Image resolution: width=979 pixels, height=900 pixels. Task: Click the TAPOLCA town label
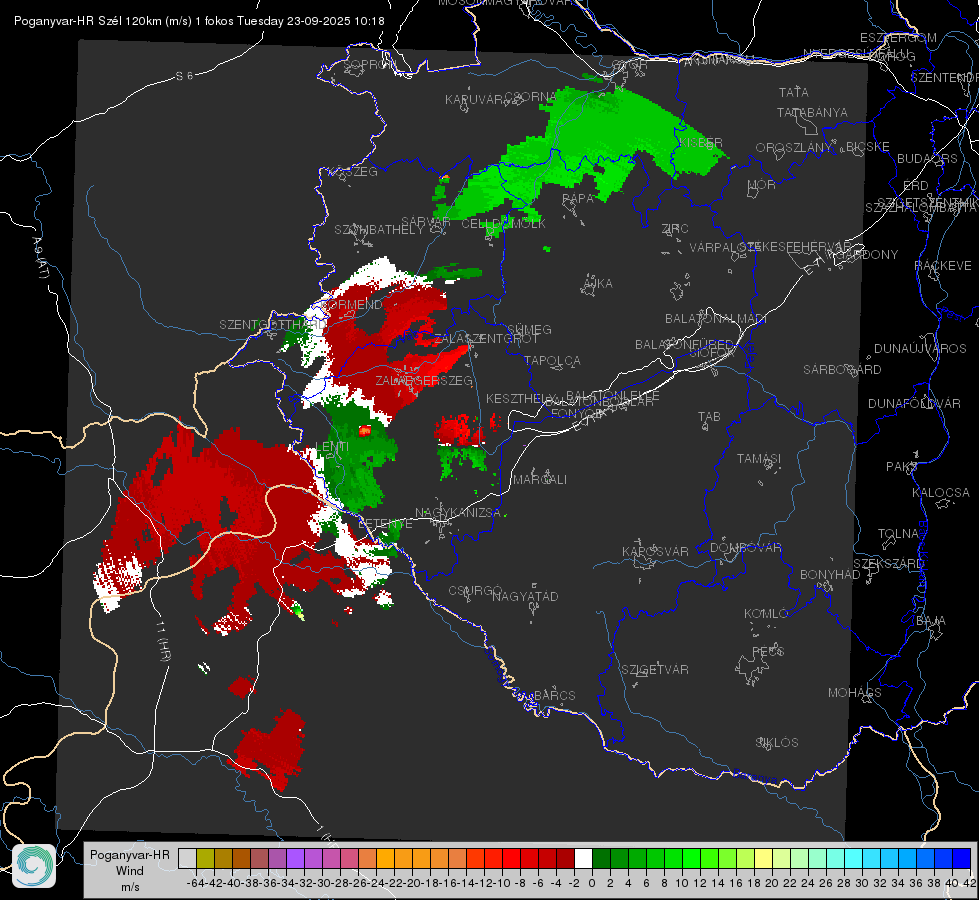click(553, 360)
